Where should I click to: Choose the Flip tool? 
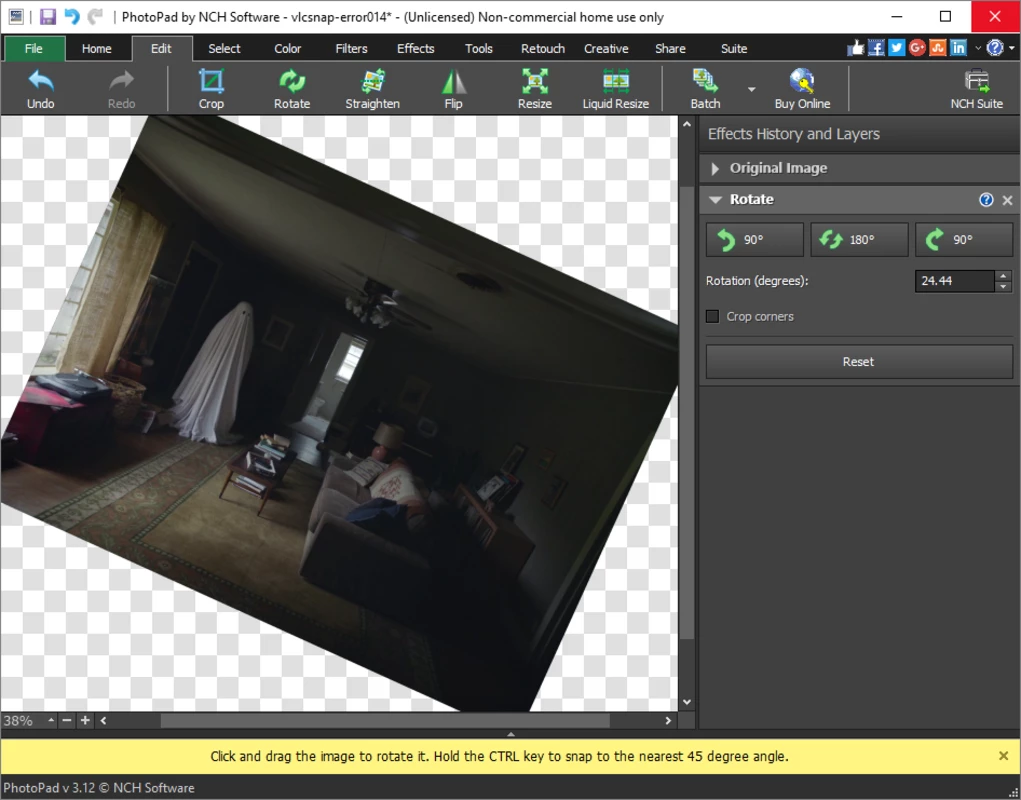pyautogui.click(x=453, y=89)
